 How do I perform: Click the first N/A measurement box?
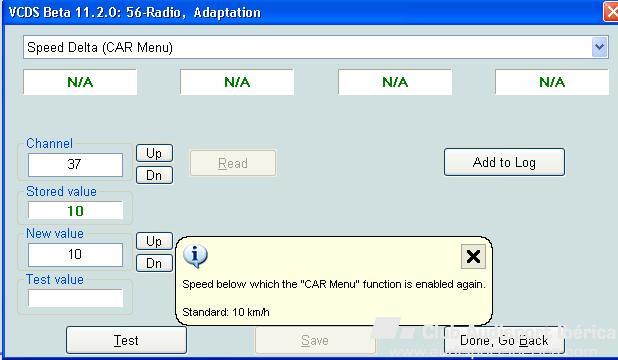pyautogui.click(x=80, y=82)
